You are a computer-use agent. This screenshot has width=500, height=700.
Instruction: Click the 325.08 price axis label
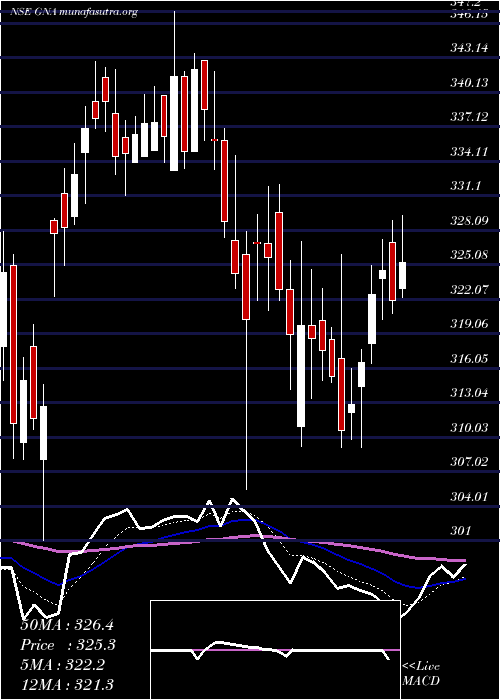(469, 255)
